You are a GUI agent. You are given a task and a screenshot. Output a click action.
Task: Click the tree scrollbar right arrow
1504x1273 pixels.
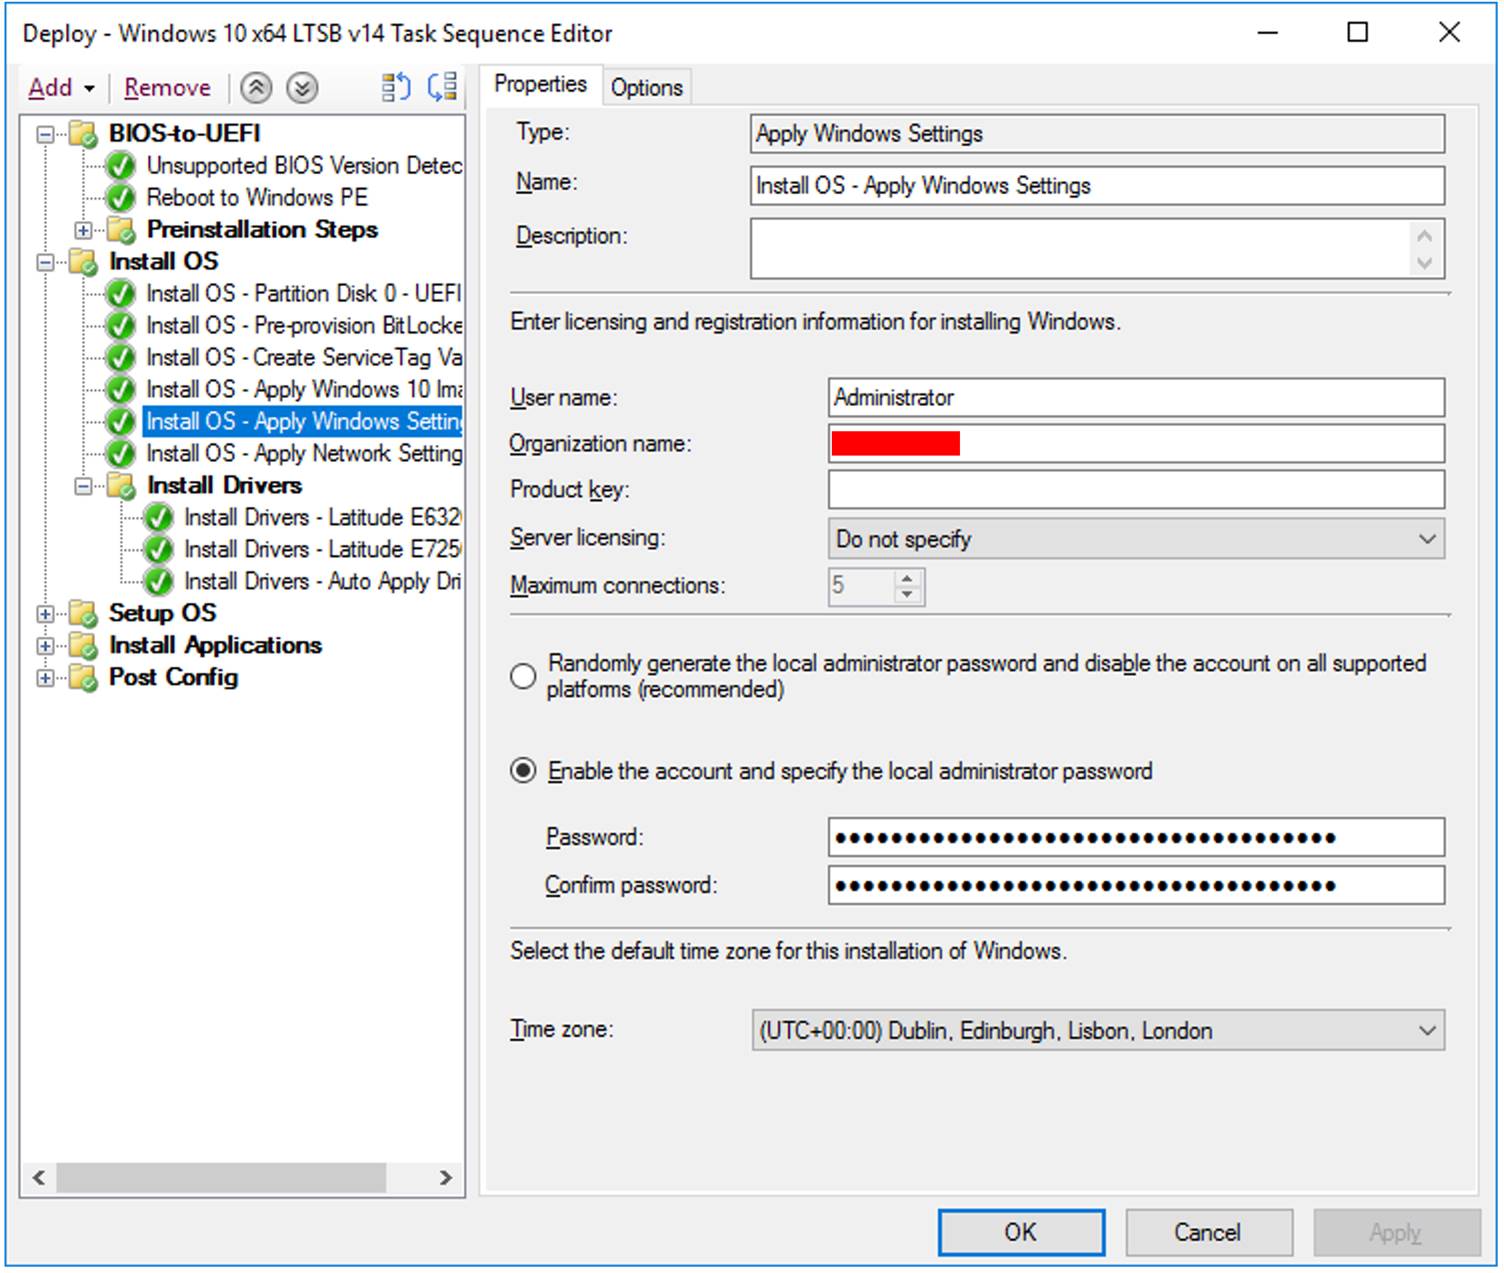click(x=446, y=1178)
